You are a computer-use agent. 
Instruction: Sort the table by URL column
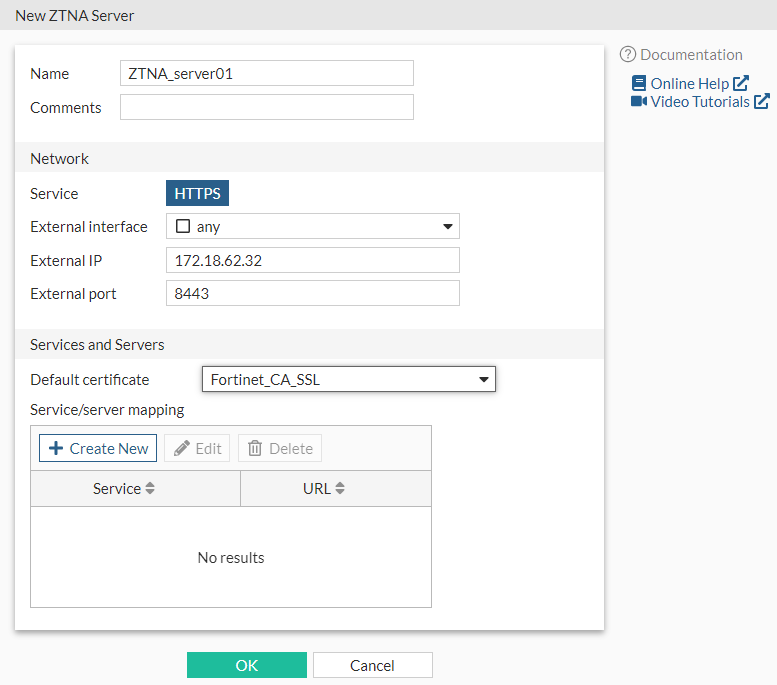point(340,489)
